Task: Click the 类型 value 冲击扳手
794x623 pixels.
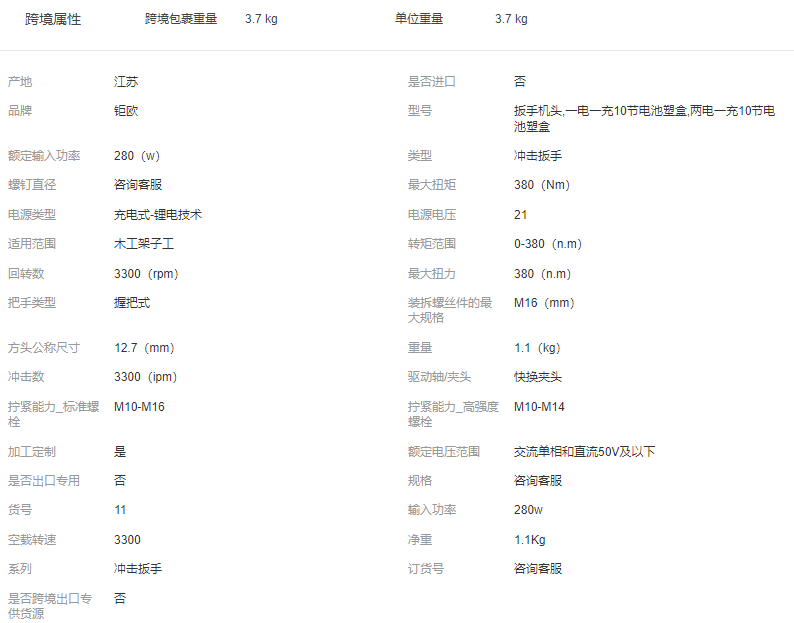Action: pyautogui.click(x=538, y=156)
